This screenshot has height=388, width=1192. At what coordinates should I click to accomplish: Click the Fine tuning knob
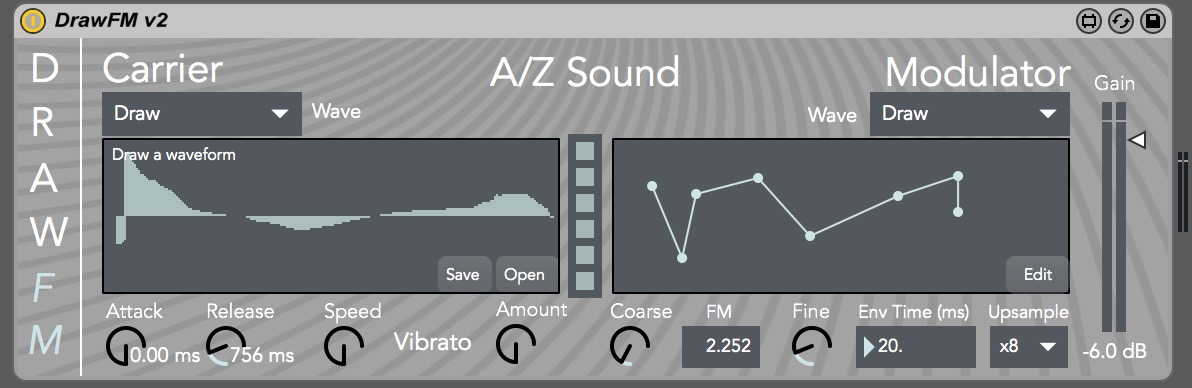(811, 346)
